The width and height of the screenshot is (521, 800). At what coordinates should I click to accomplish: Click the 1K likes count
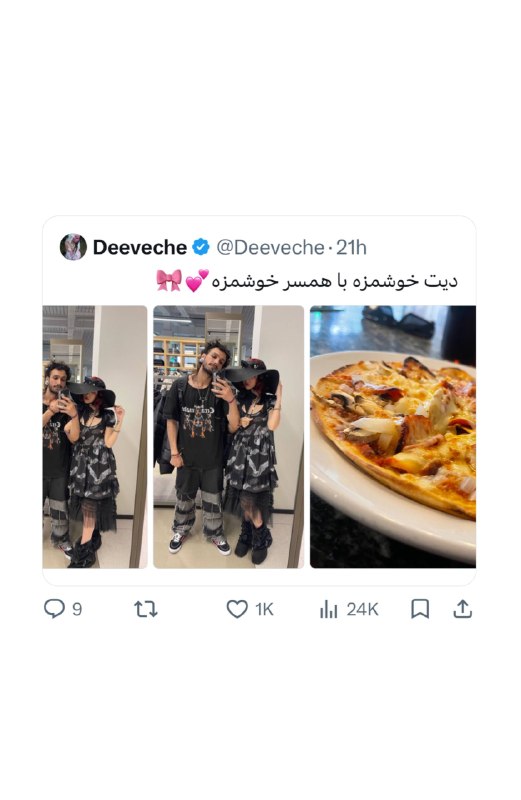[264, 609]
